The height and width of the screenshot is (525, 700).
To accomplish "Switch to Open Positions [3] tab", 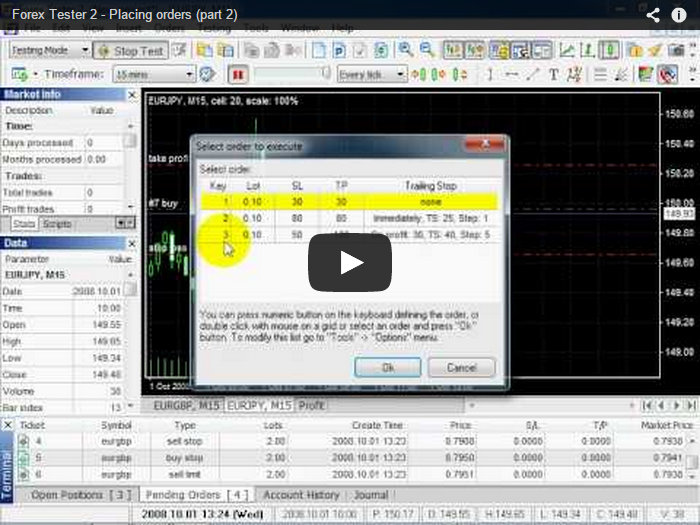I will click(x=81, y=495).
